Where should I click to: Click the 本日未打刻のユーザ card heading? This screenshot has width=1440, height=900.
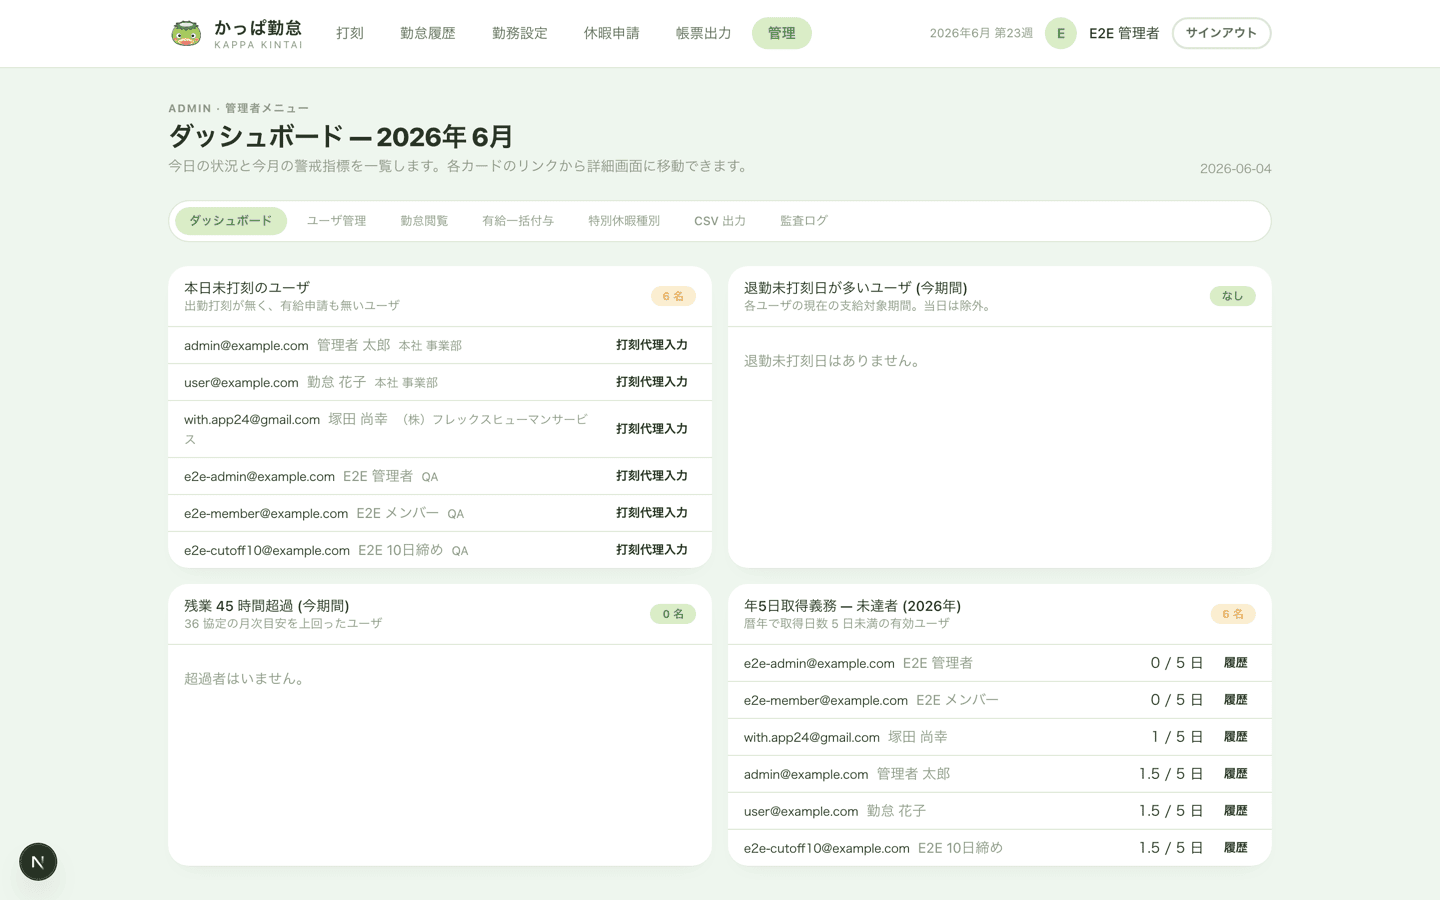(247, 288)
